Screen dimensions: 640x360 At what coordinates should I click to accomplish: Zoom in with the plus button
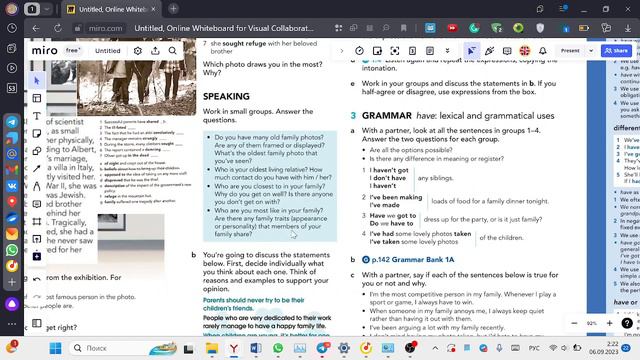[x=609, y=323]
